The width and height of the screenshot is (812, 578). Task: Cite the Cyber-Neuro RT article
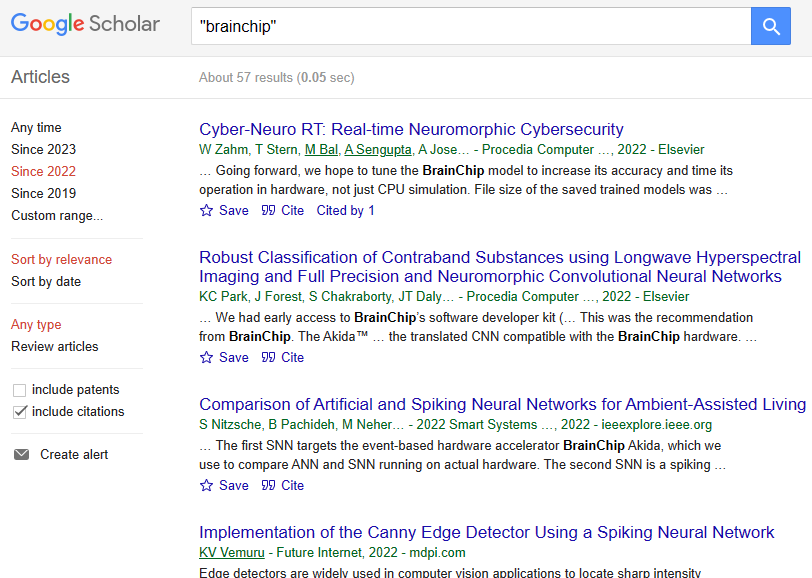(x=282, y=210)
